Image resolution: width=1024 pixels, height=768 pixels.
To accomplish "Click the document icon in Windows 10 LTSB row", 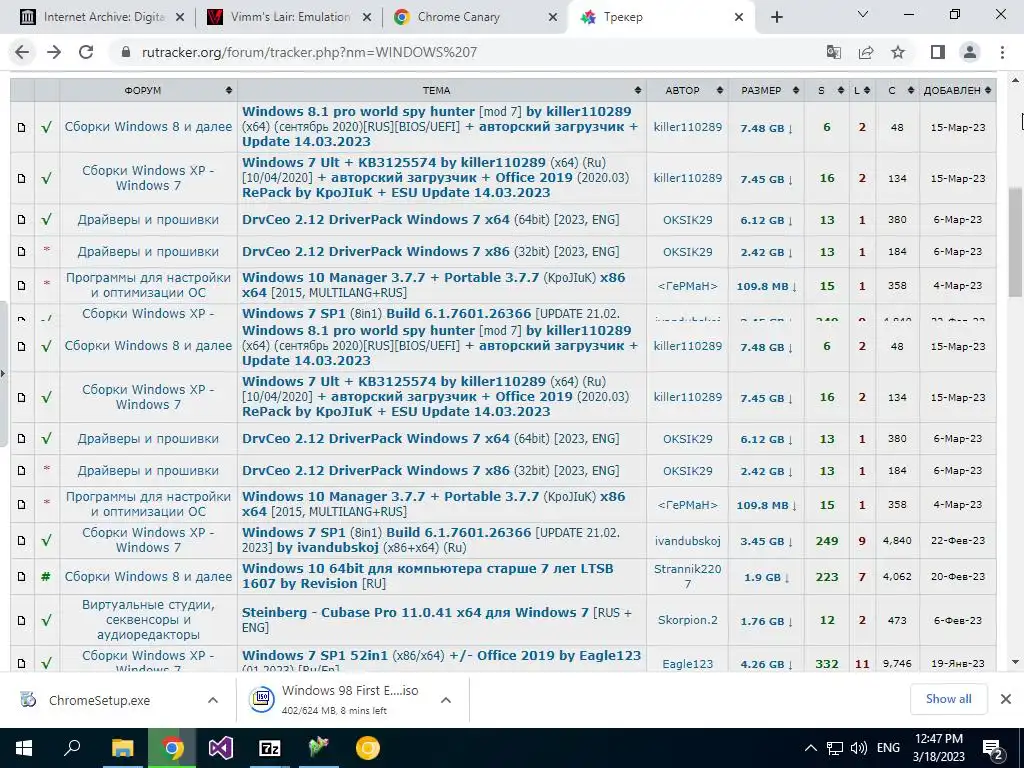I will (x=22, y=577).
